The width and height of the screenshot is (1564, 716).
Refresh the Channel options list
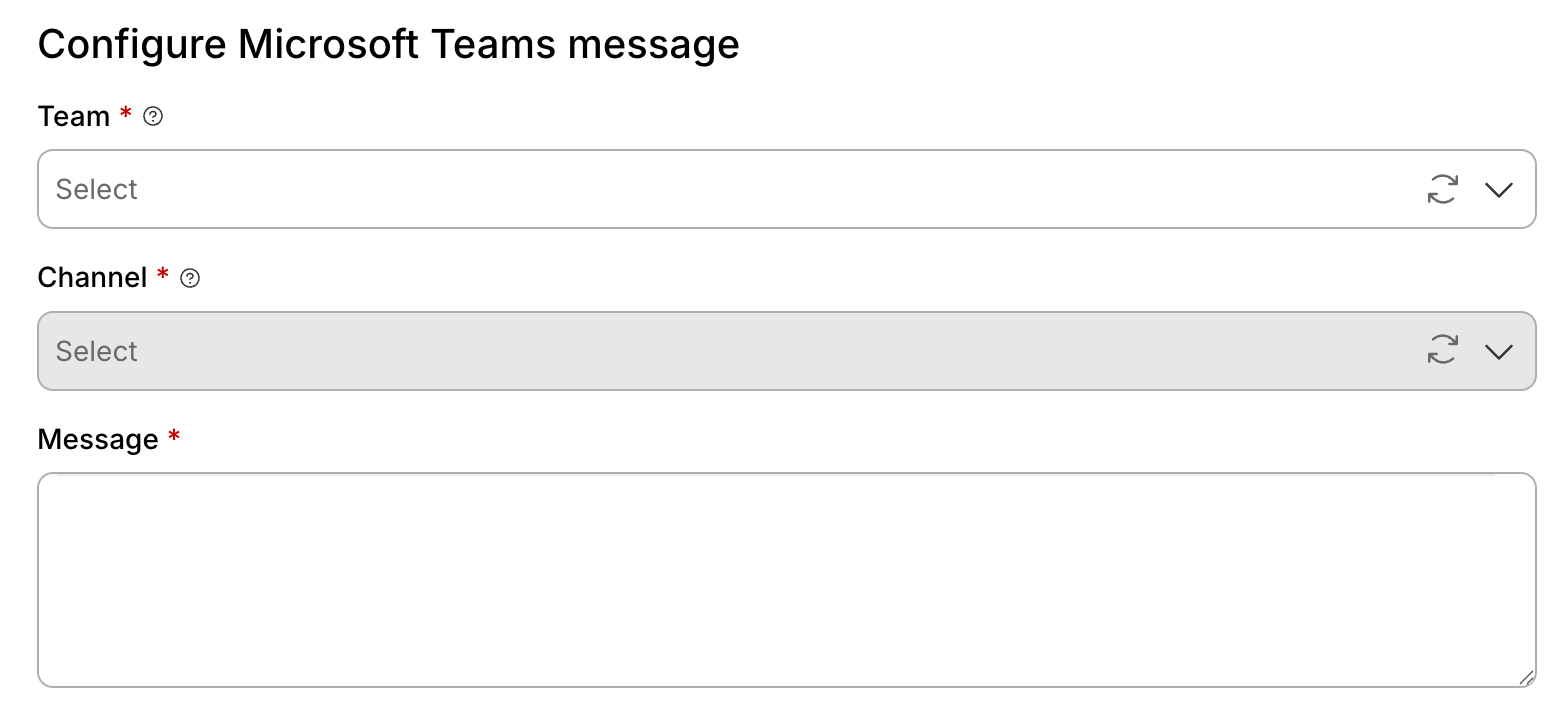click(x=1442, y=350)
